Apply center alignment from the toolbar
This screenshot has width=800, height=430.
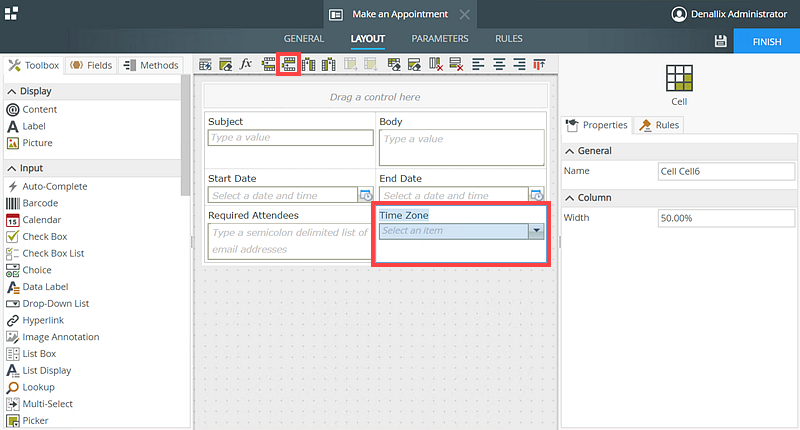(498, 65)
